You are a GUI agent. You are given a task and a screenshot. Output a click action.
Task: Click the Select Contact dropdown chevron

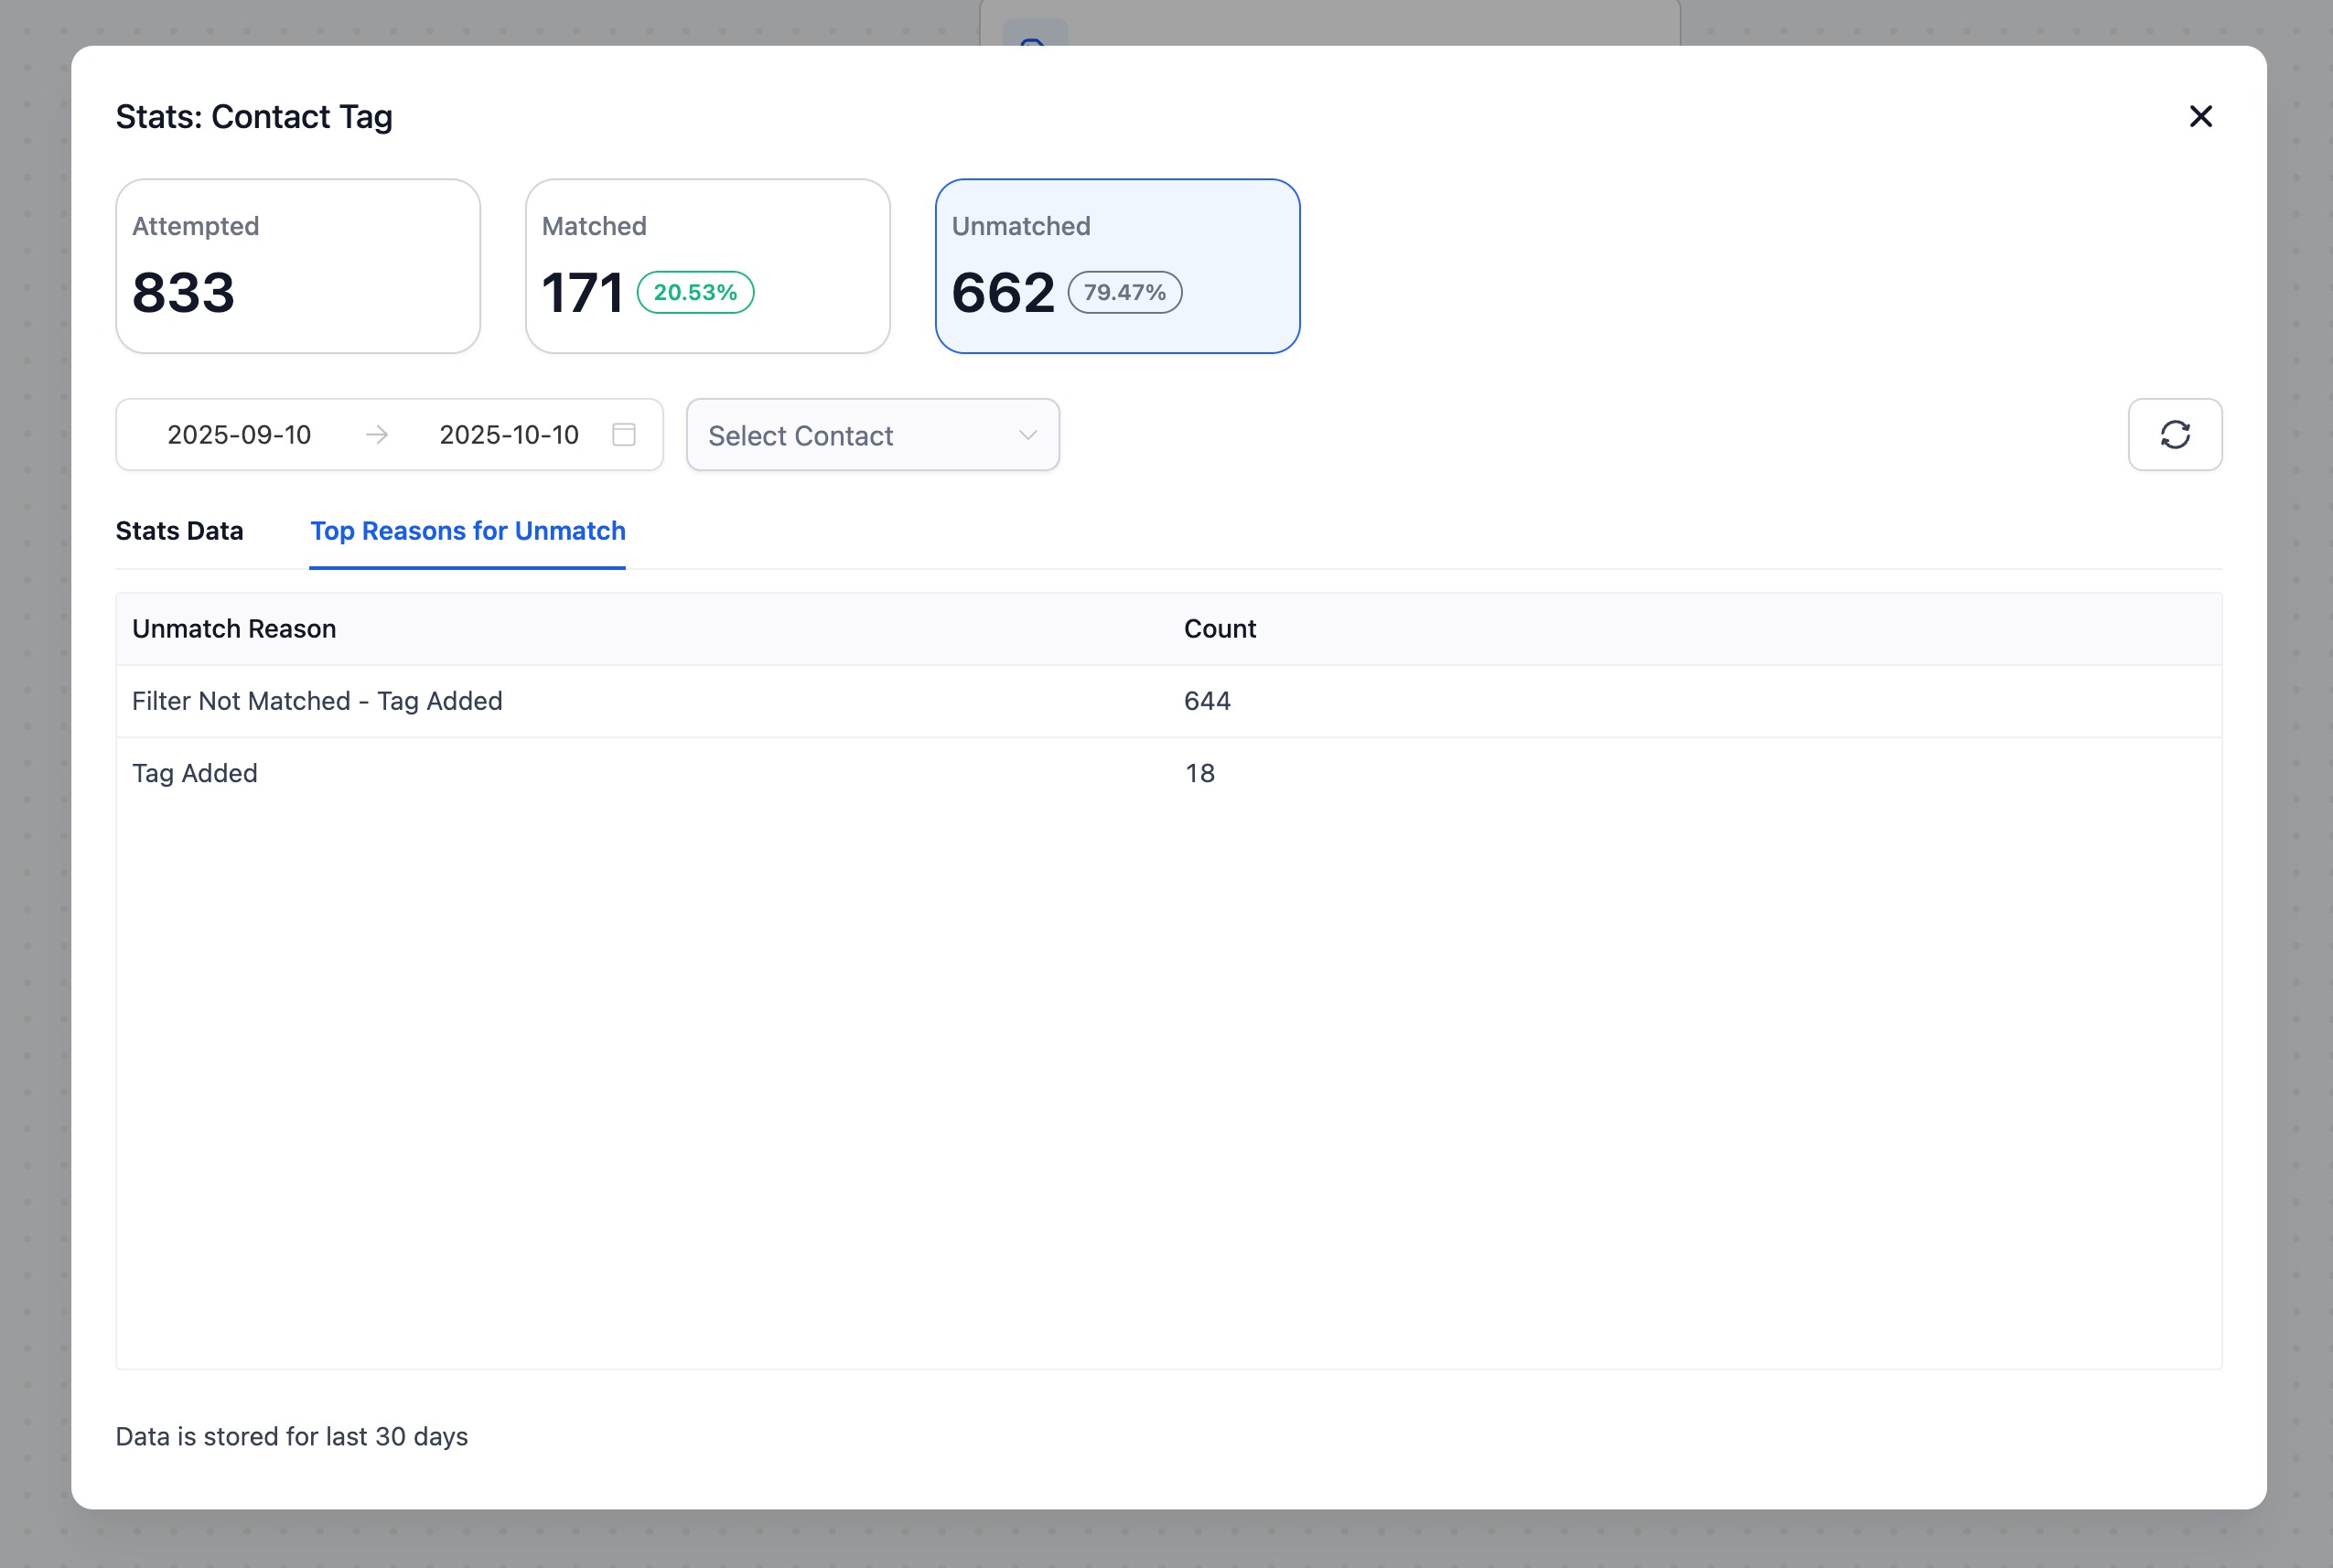point(1027,435)
